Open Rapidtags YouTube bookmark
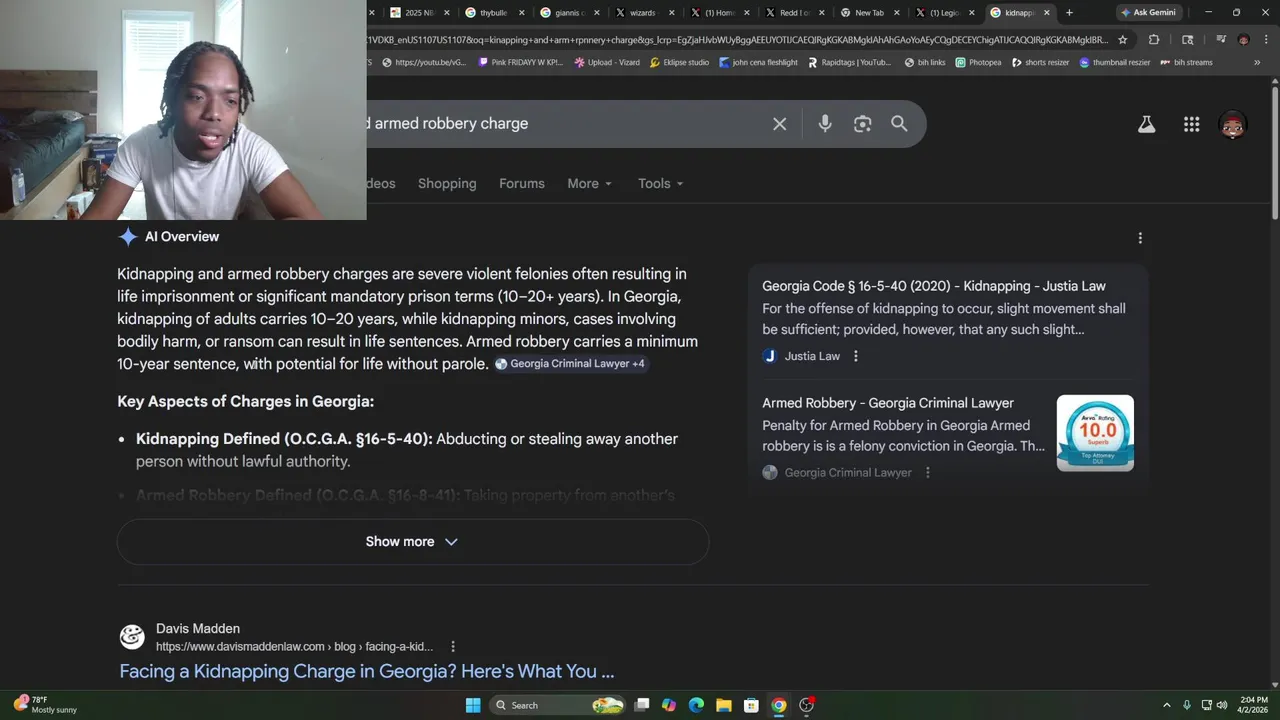The height and width of the screenshot is (720, 1280). point(849,62)
